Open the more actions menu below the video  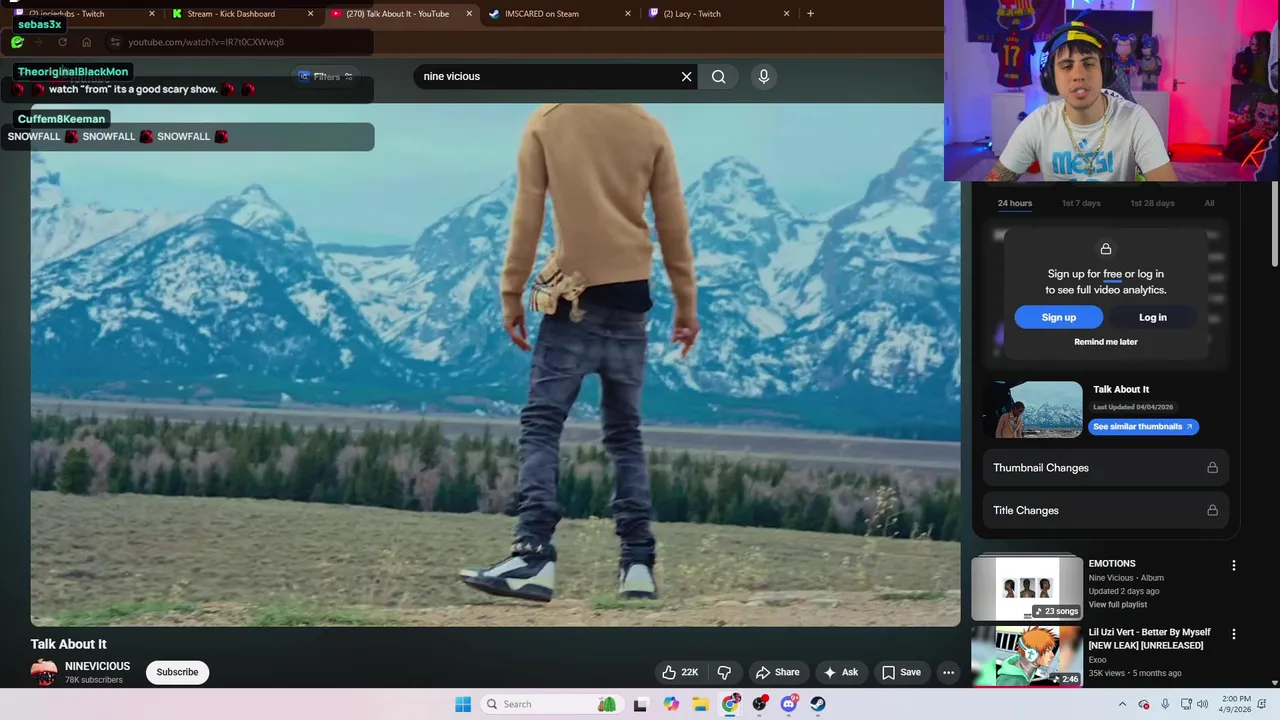948,672
